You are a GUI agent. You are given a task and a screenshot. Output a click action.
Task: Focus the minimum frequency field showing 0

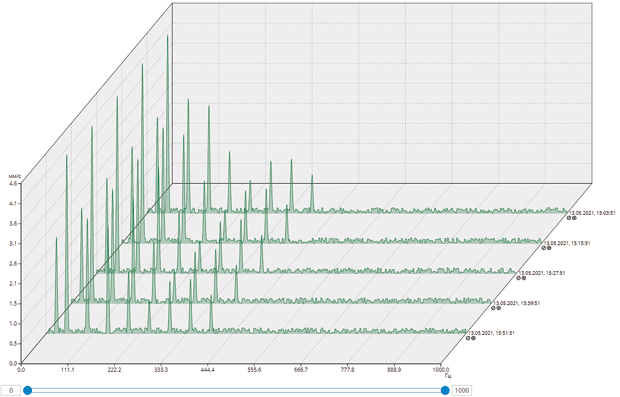click(11, 391)
